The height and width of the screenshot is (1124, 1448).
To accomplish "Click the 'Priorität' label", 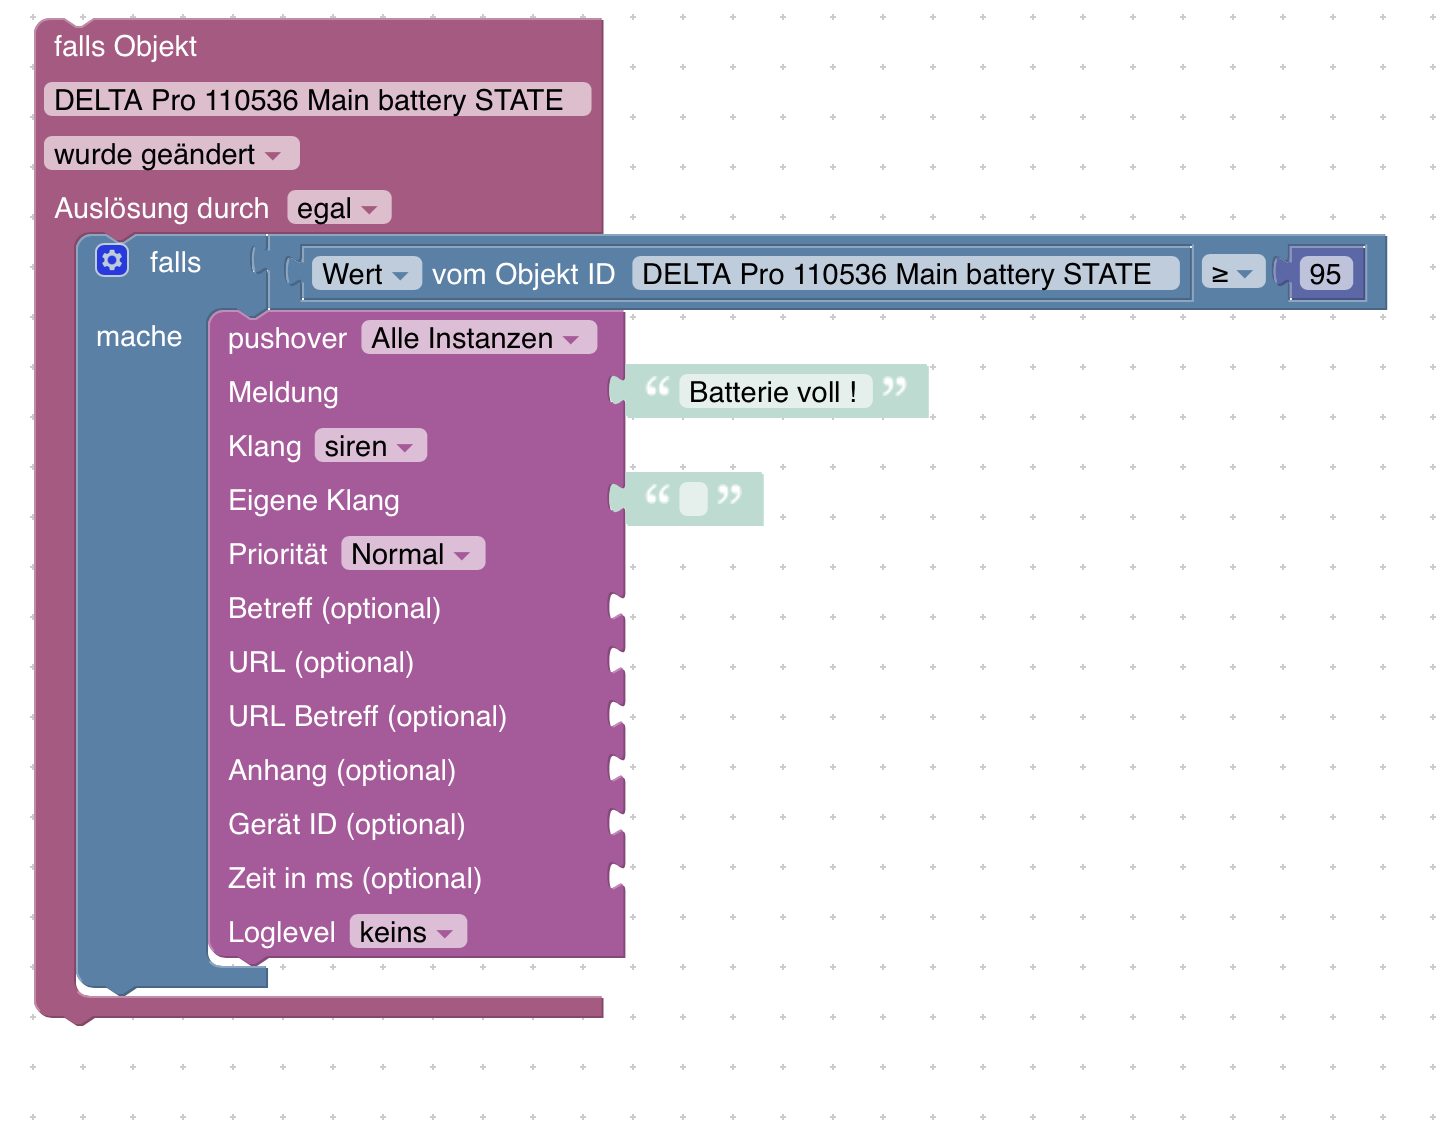I will pos(278,554).
